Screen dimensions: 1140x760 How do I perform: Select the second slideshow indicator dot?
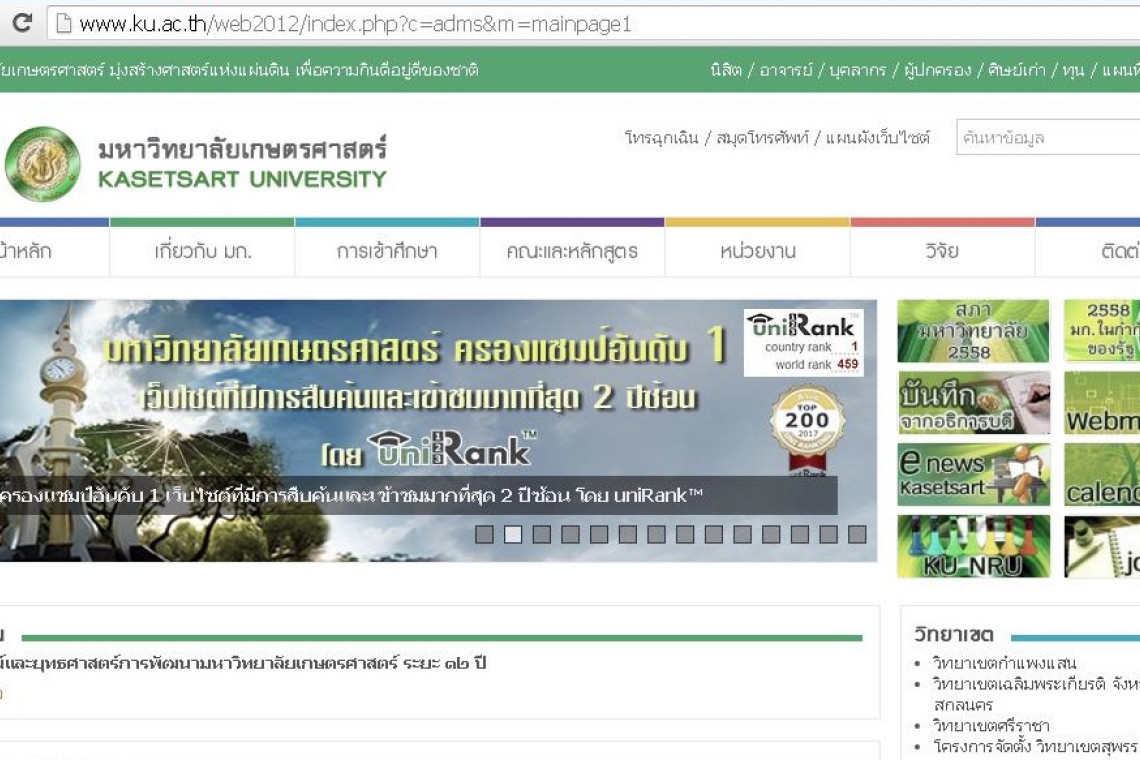(513, 534)
